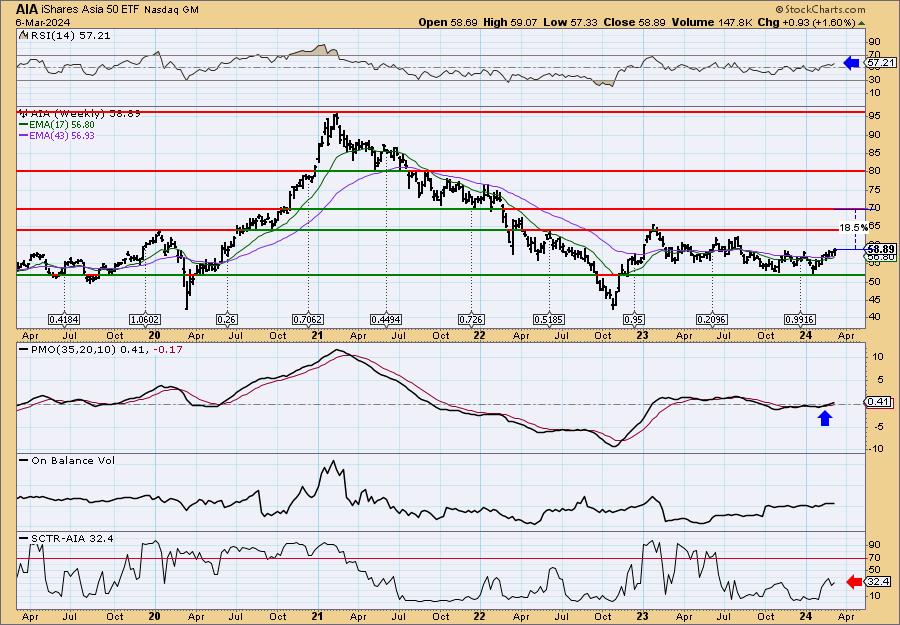This screenshot has width=900, height=625.
Task: Select the SCTR-AIA 32.4 panel legend
Action: click(x=67, y=538)
